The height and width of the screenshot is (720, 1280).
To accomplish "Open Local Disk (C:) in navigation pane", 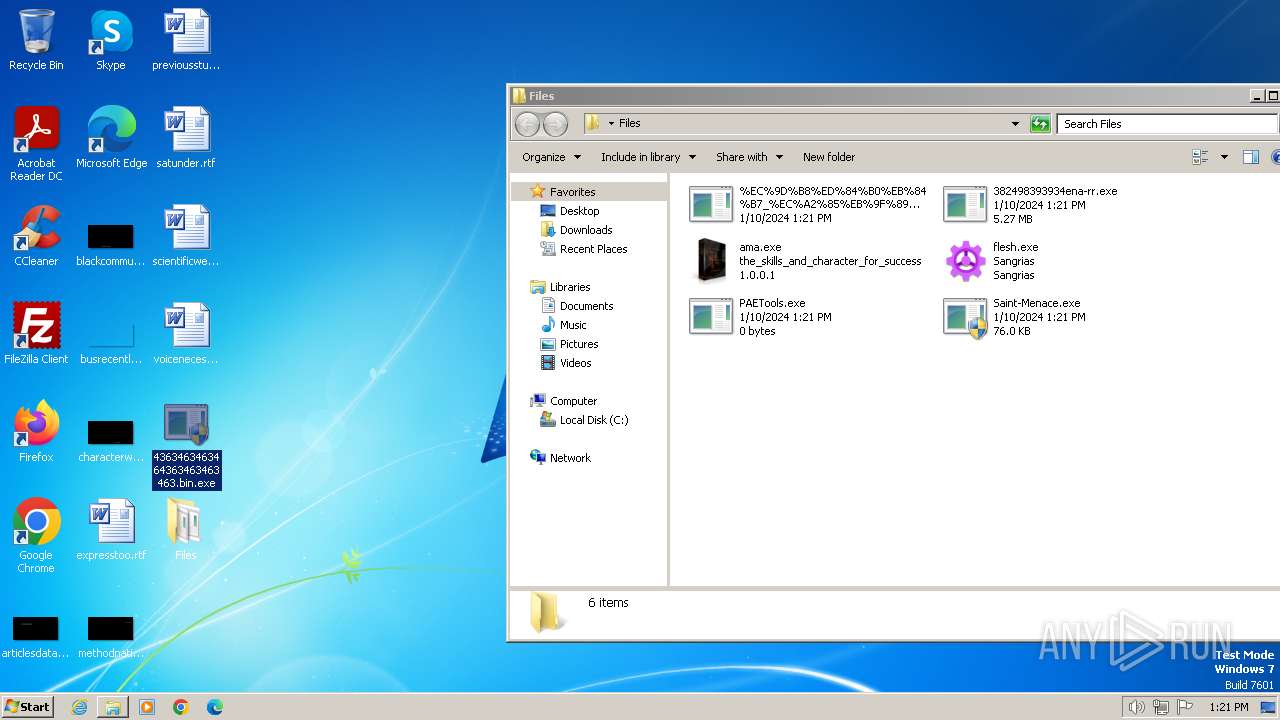I will (x=594, y=420).
